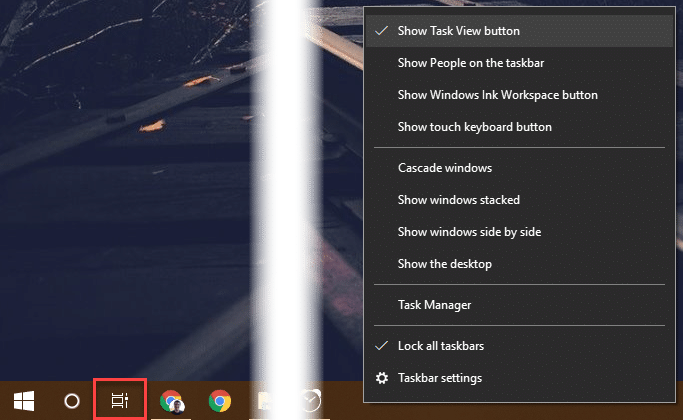Toggle Lock all taskbars
This screenshot has width=683, height=420.
click(x=519, y=346)
